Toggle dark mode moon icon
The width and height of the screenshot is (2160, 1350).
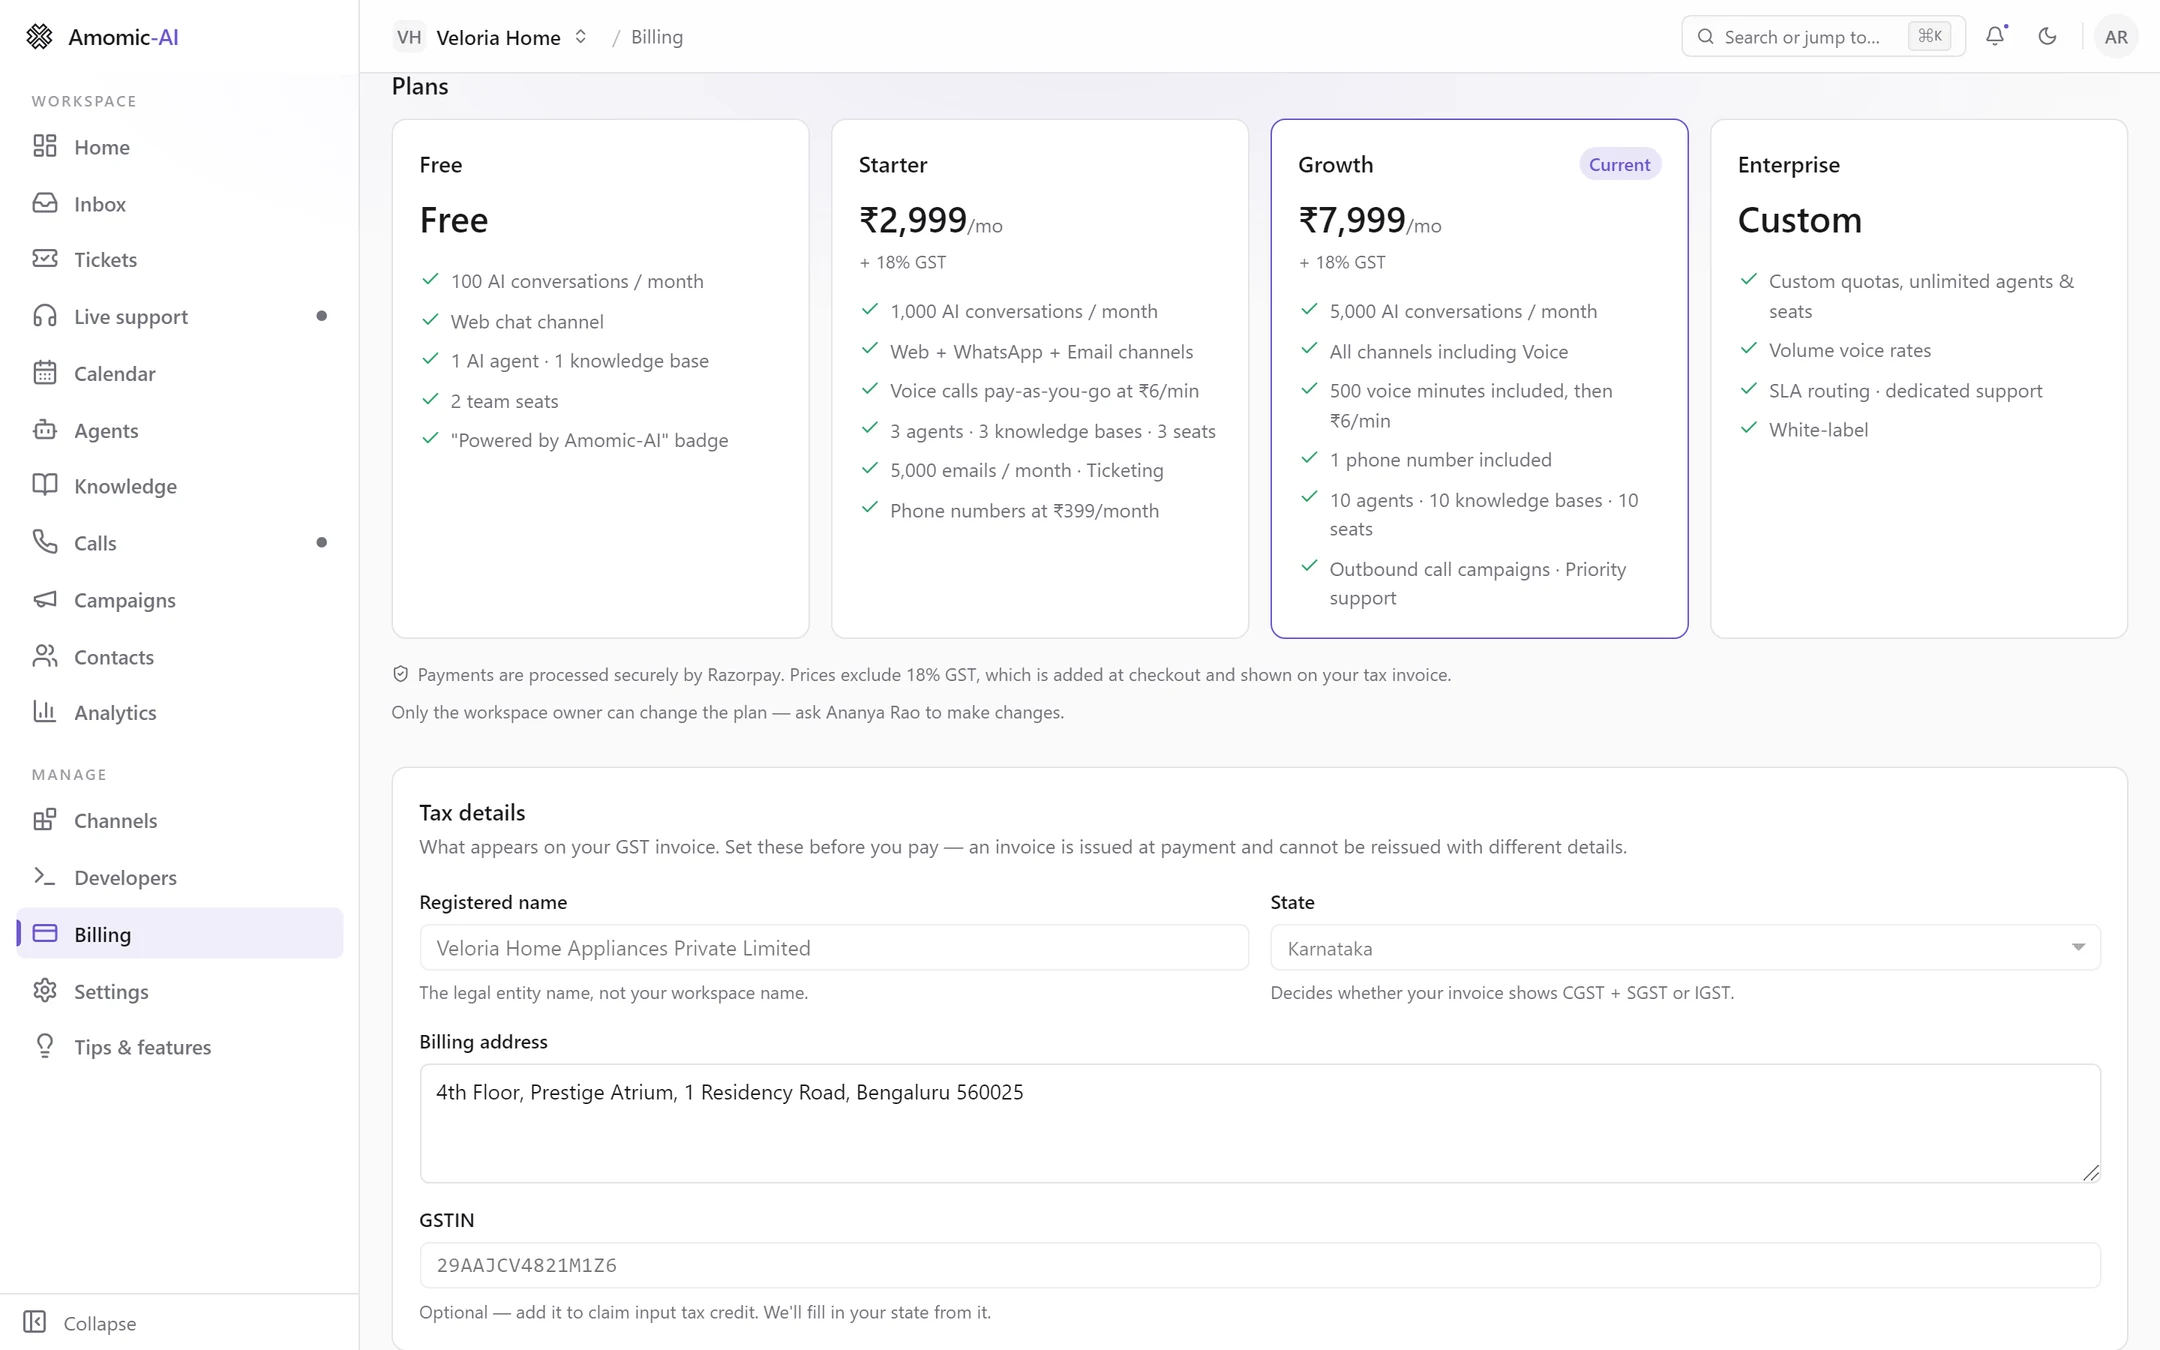pyautogui.click(x=2047, y=36)
